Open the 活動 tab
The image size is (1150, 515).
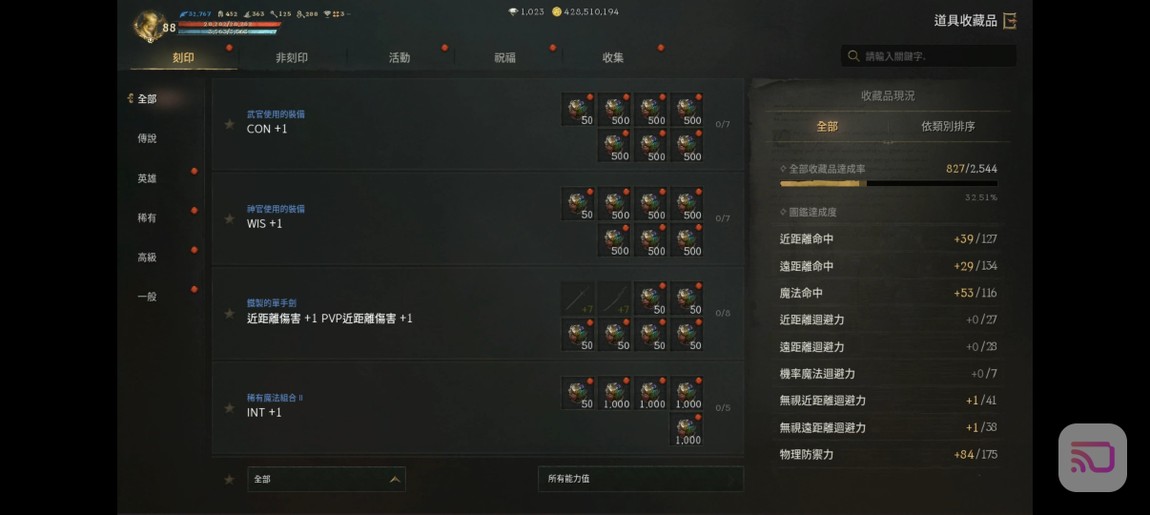click(399, 57)
